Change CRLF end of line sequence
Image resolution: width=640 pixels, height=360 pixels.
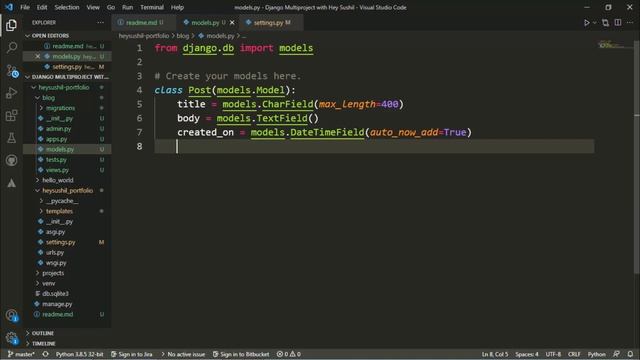(574, 354)
